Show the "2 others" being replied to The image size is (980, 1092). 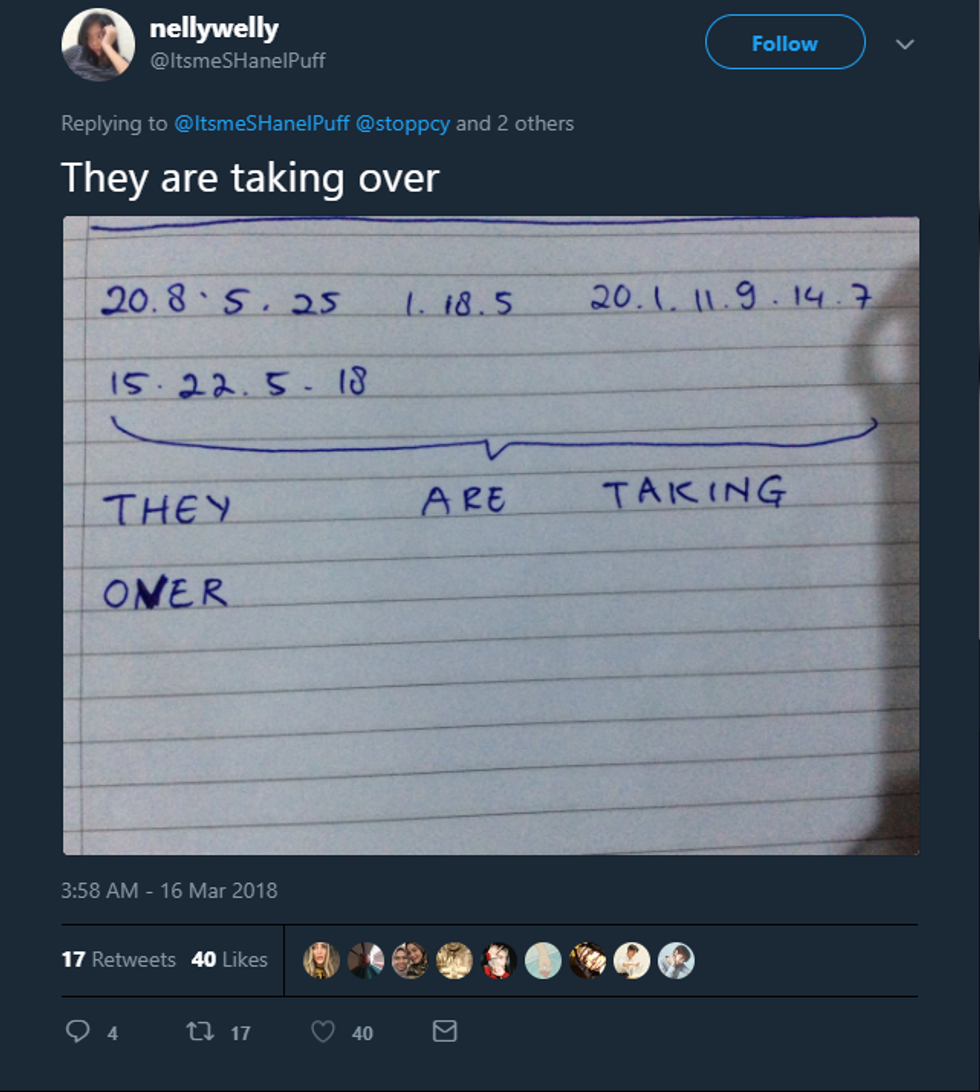535,124
